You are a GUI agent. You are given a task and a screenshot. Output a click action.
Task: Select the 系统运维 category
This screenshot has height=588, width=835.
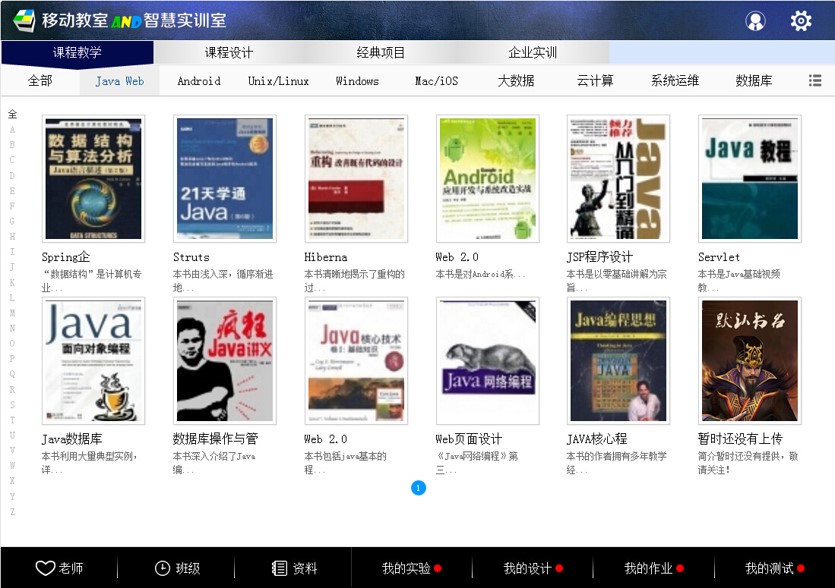pyautogui.click(x=674, y=80)
